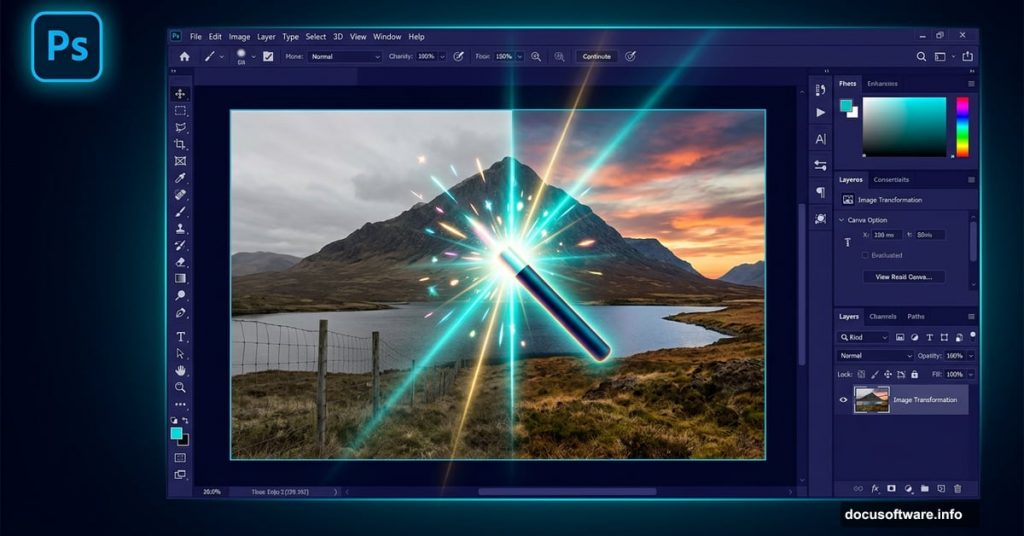The width and height of the screenshot is (1024, 536).
Task: Check the Evaluated checkbox
Action: tap(865, 255)
